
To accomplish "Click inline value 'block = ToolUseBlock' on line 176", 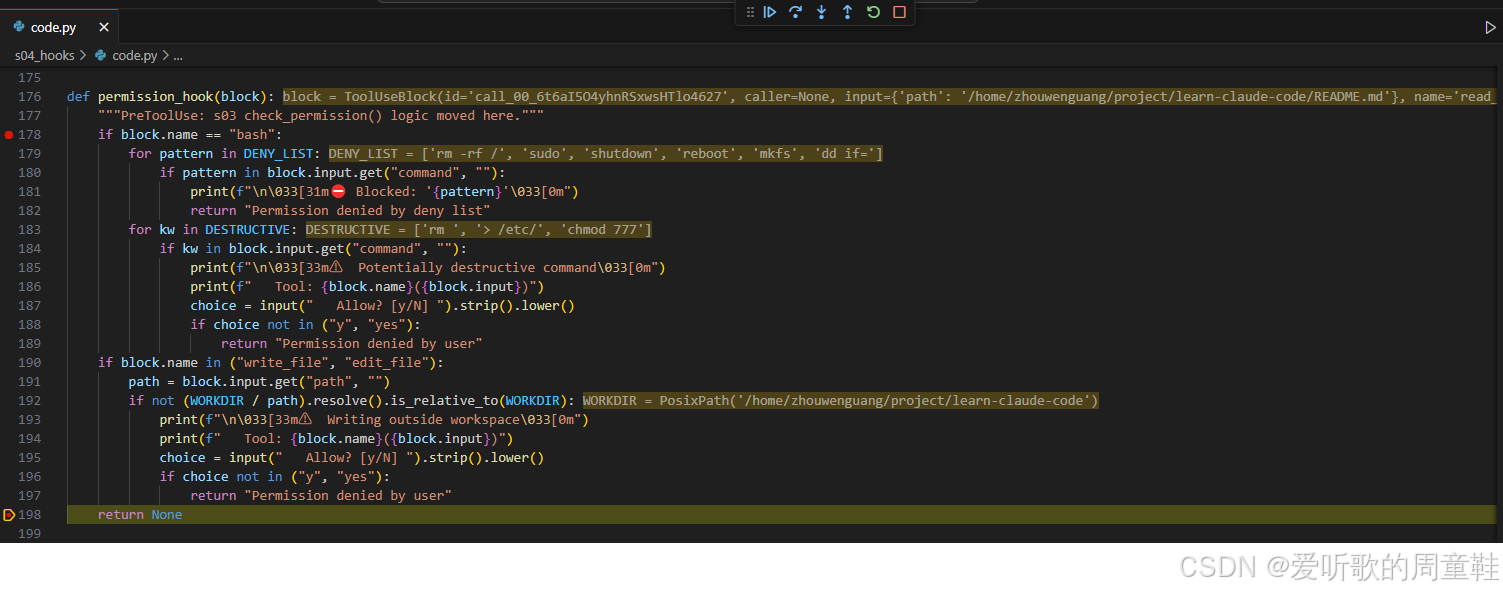I will 890,97.
